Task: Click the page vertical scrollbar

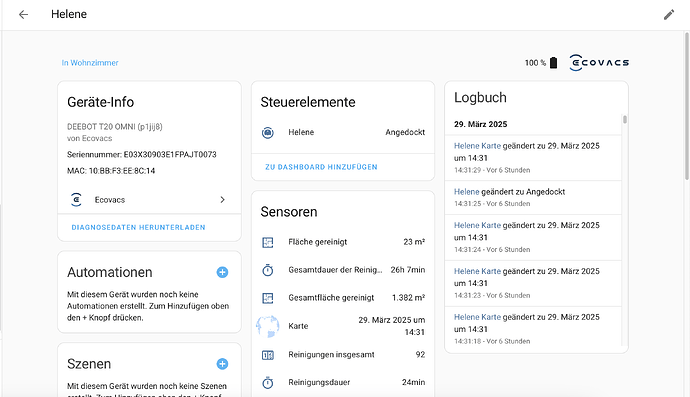Action: (687, 106)
